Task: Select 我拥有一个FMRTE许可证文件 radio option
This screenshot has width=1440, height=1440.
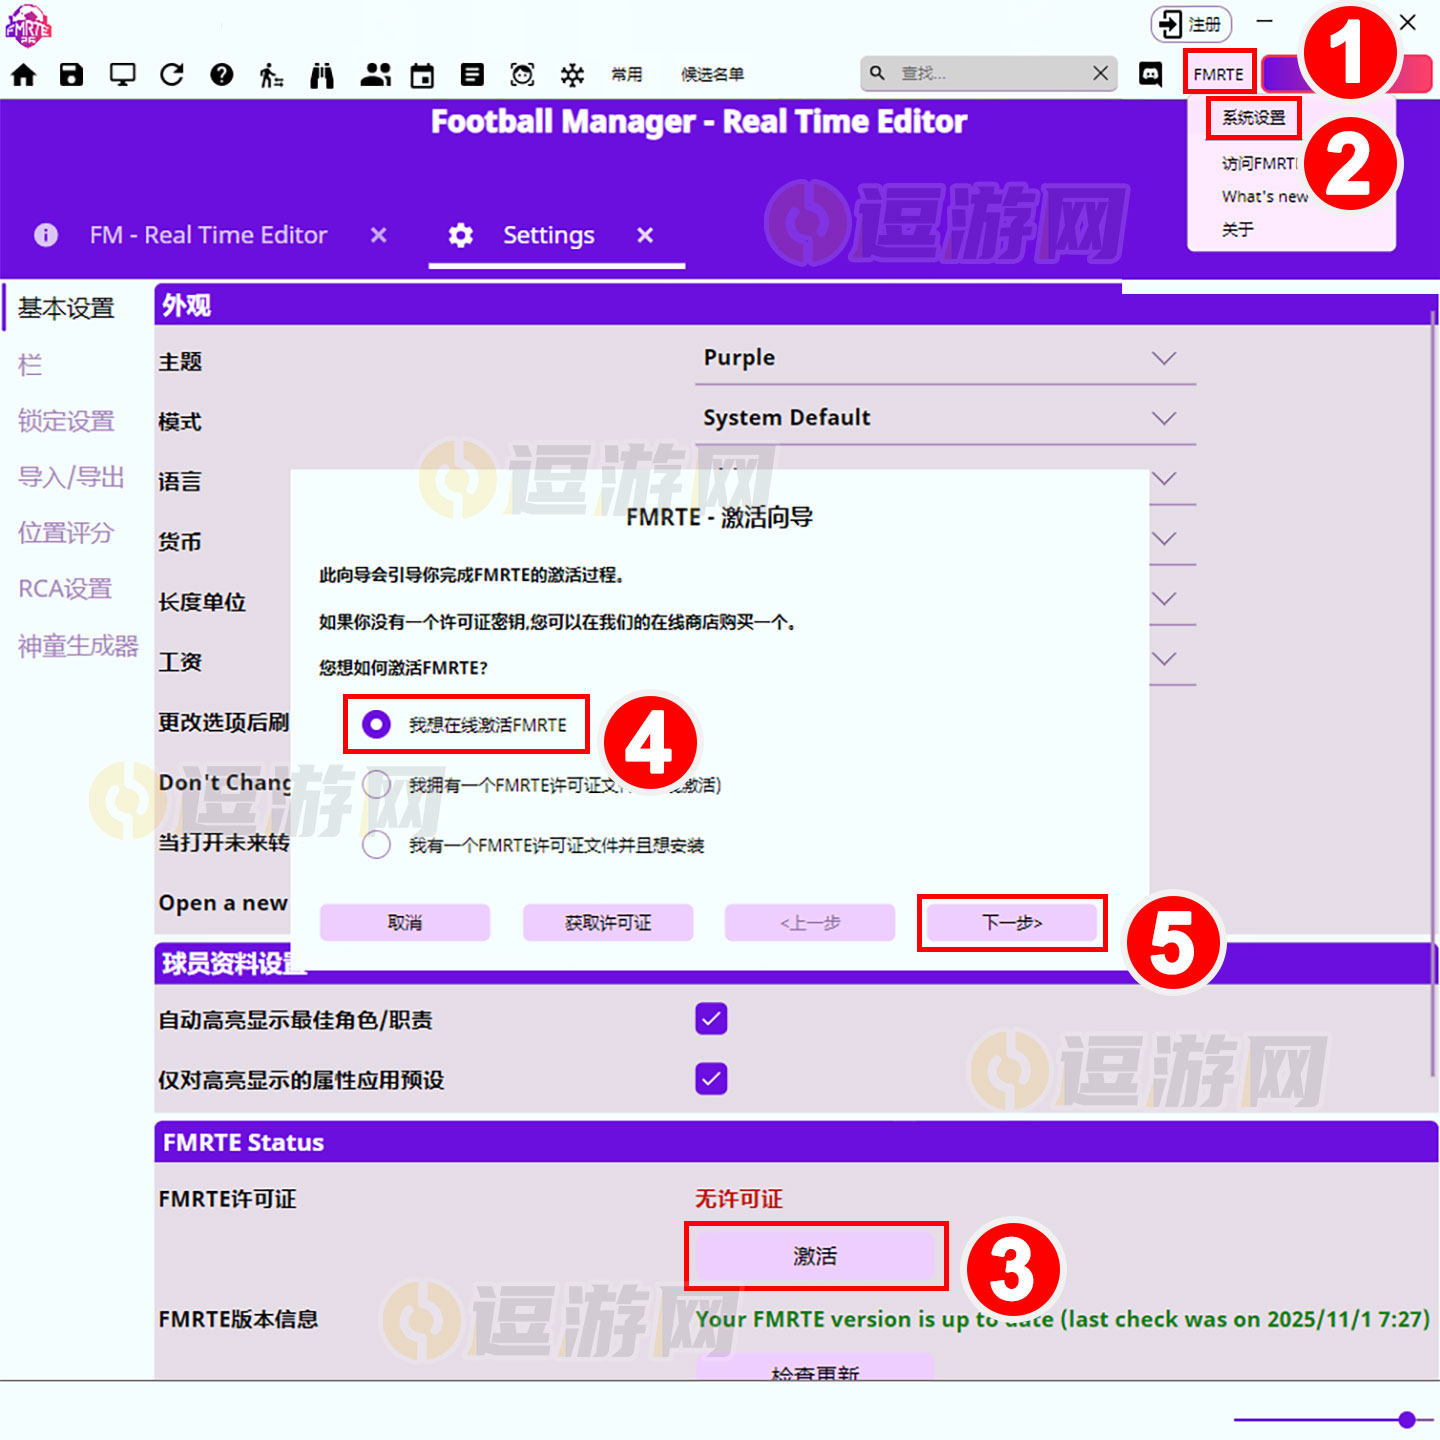Action: [x=376, y=784]
